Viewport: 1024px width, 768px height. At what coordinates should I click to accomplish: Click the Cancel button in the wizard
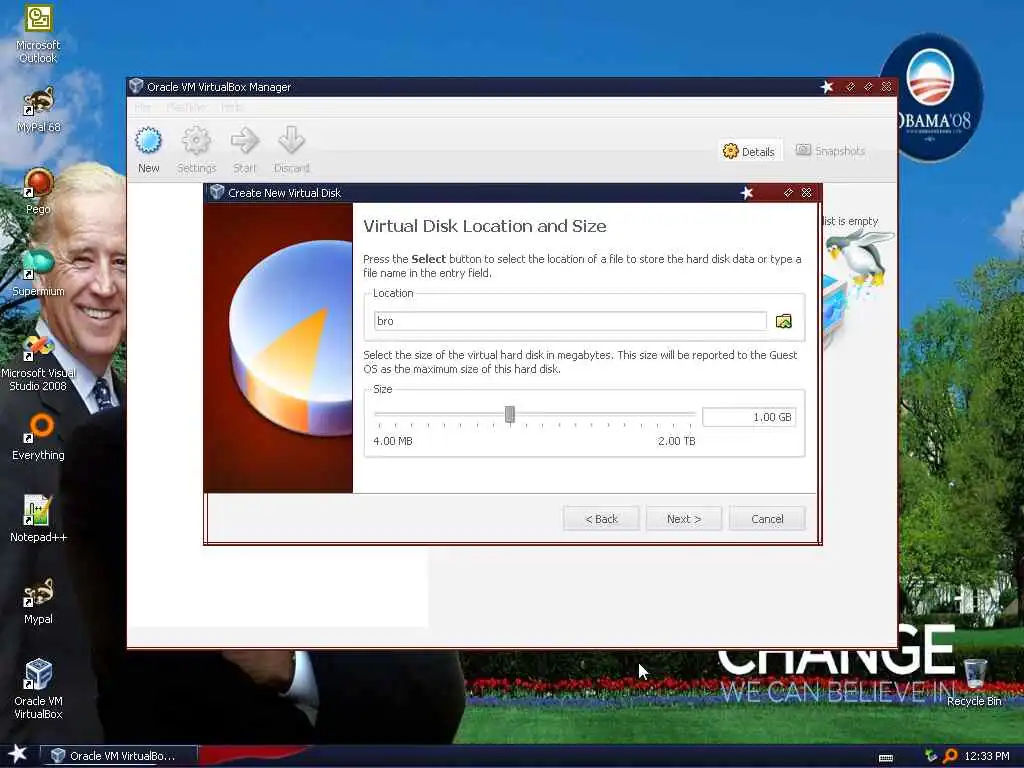pos(767,519)
